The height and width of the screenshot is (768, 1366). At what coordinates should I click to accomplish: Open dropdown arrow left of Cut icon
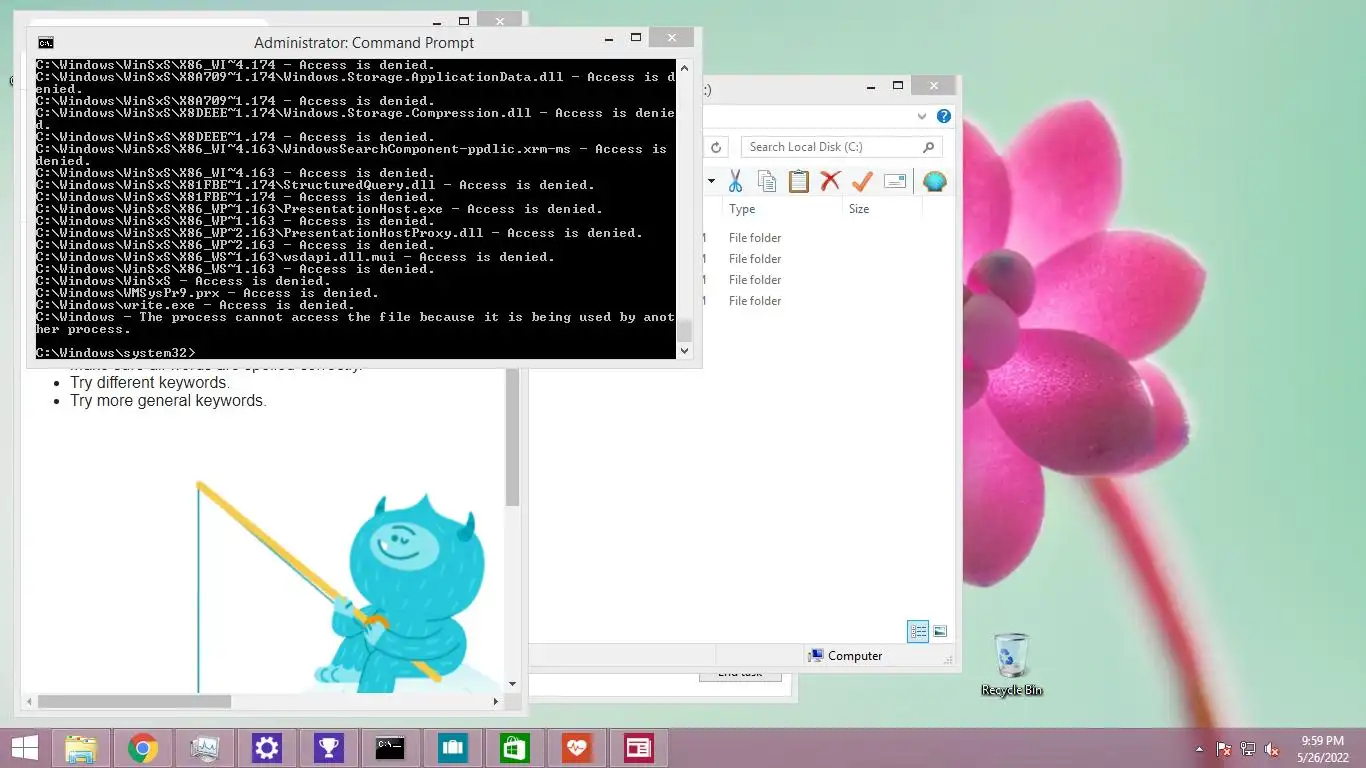712,182
